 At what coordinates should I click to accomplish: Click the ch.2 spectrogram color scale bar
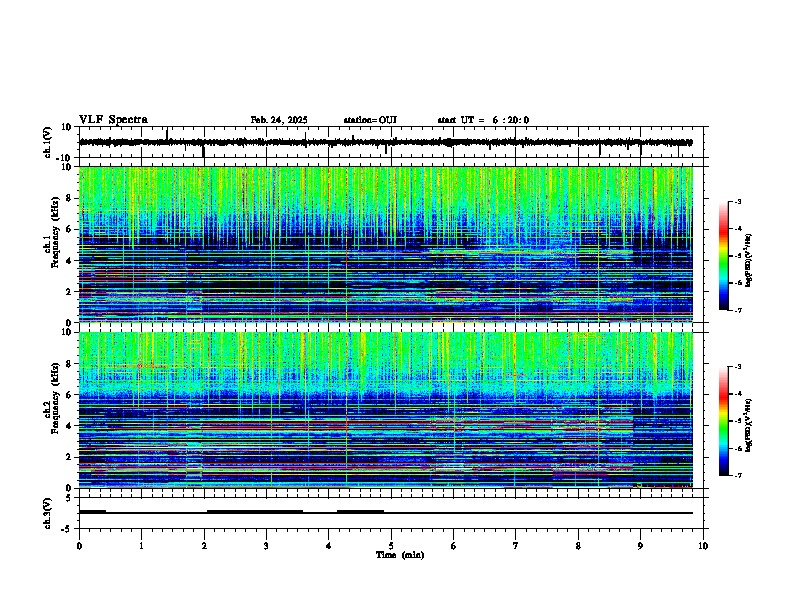(724, 421)
